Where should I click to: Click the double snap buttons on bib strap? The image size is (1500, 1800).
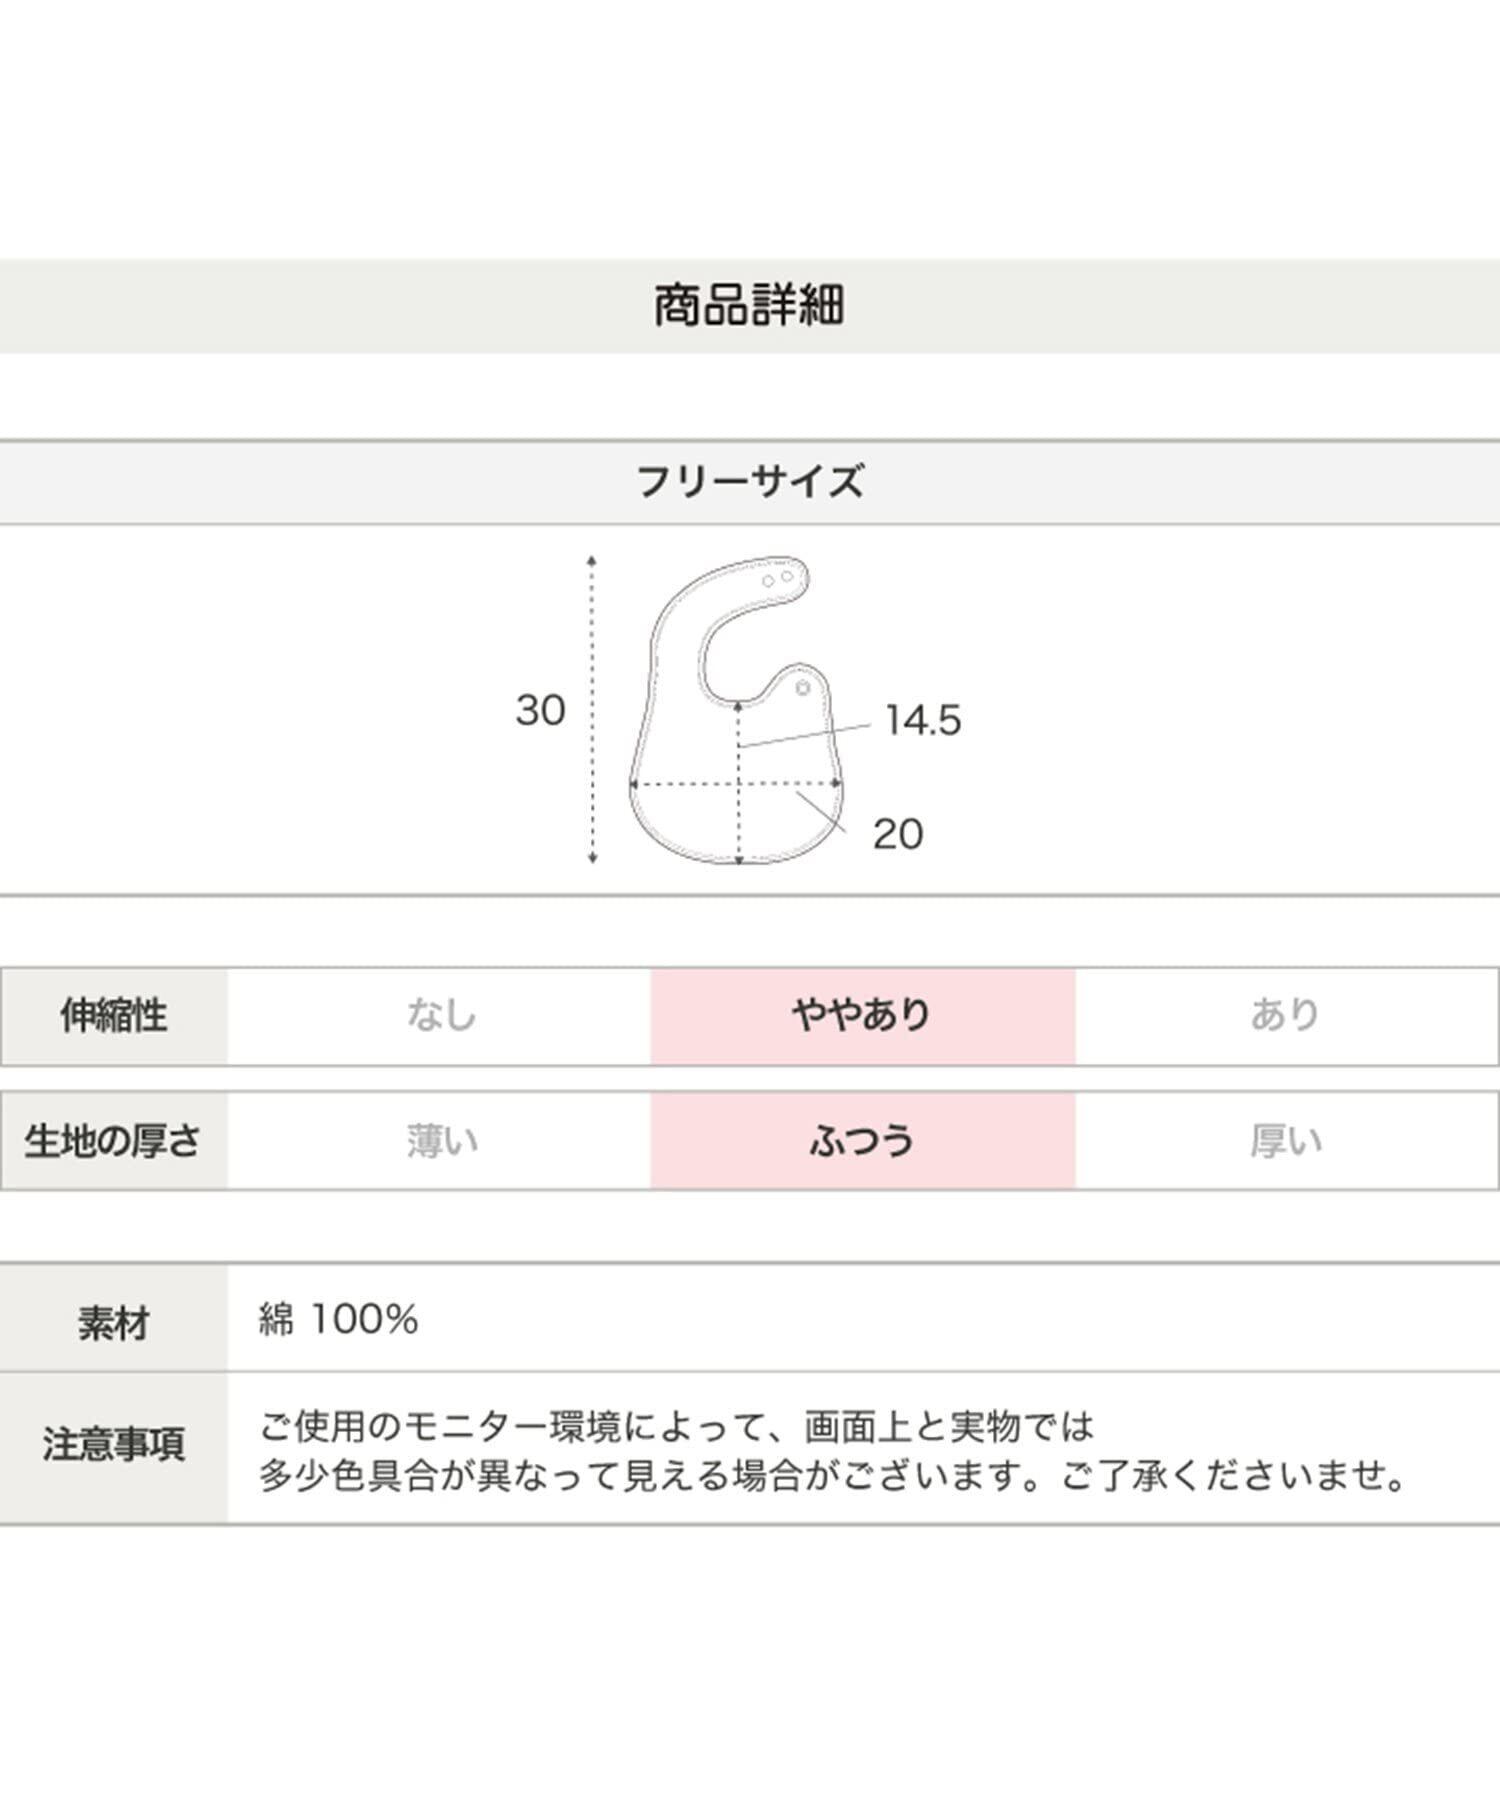(778, 579)
